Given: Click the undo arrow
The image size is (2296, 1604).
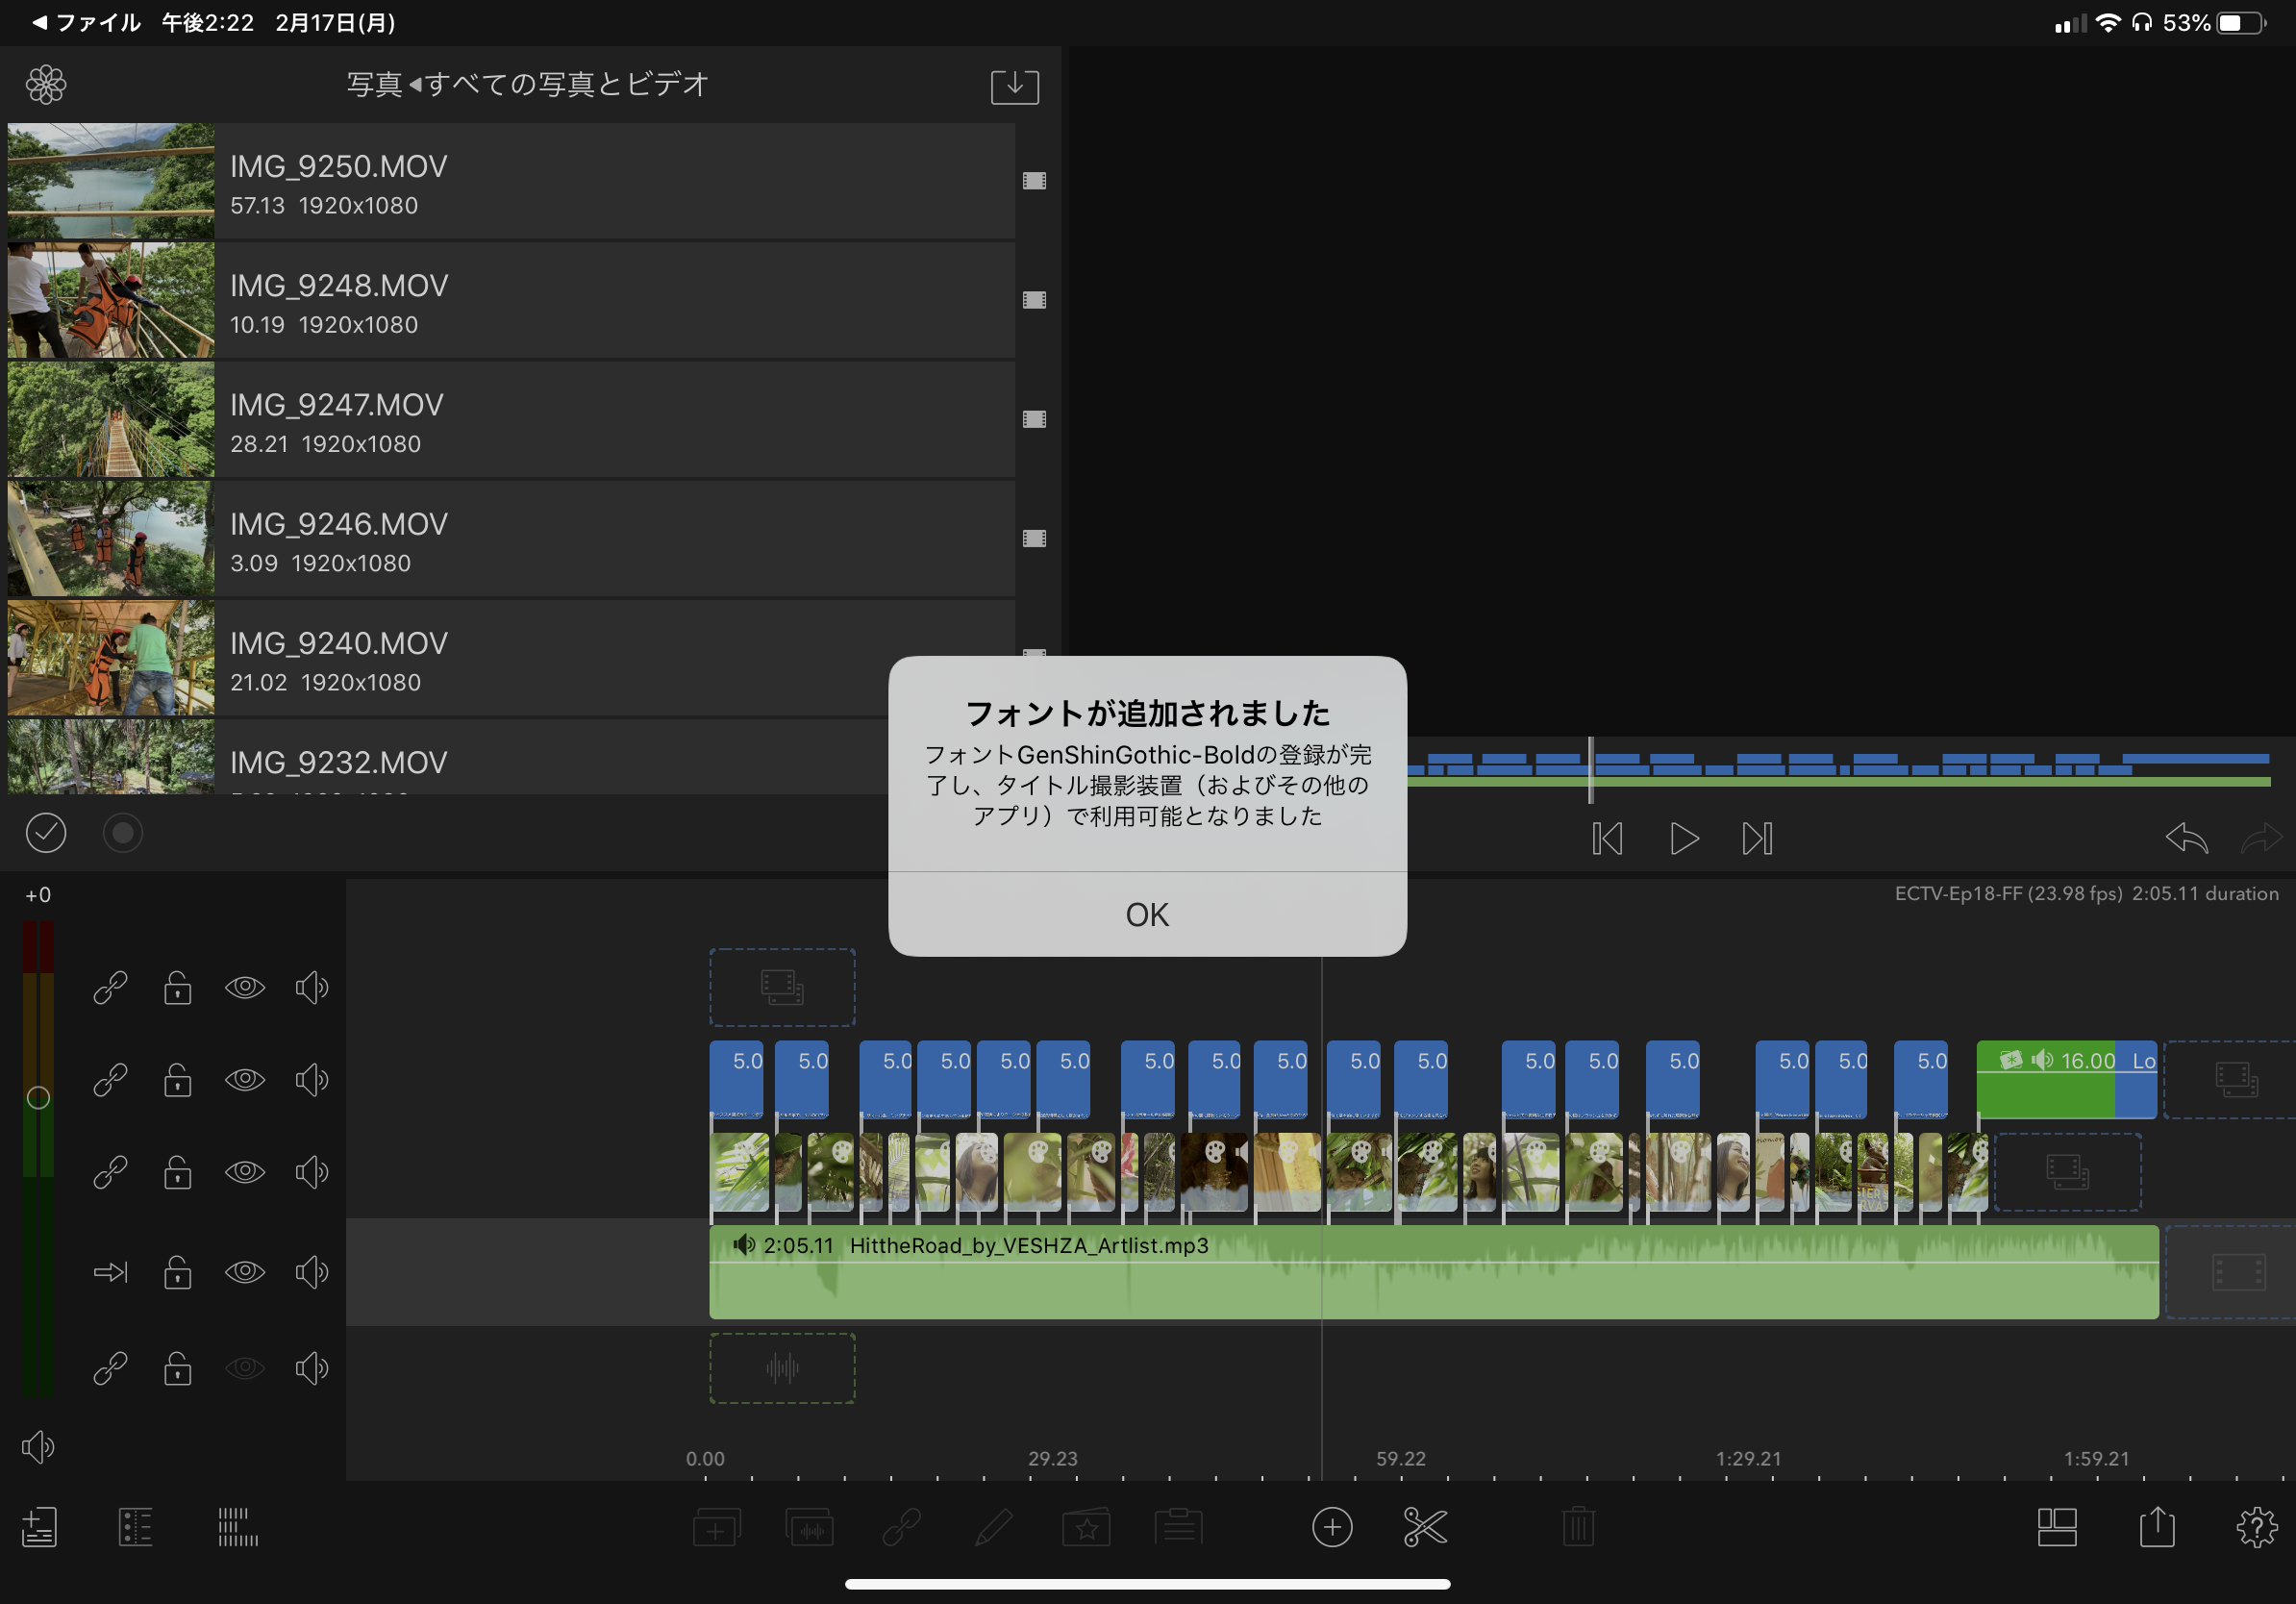Looking at the screenshot, I should 2185,838.
